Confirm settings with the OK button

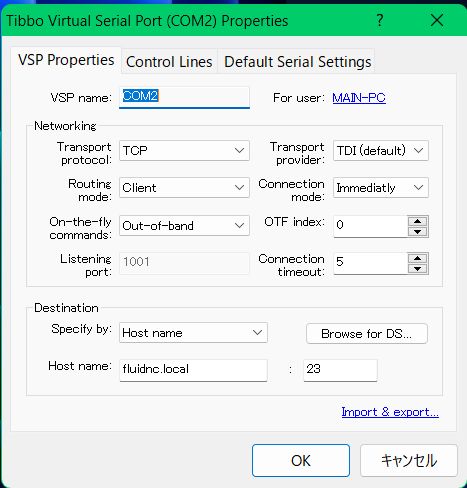301,460
